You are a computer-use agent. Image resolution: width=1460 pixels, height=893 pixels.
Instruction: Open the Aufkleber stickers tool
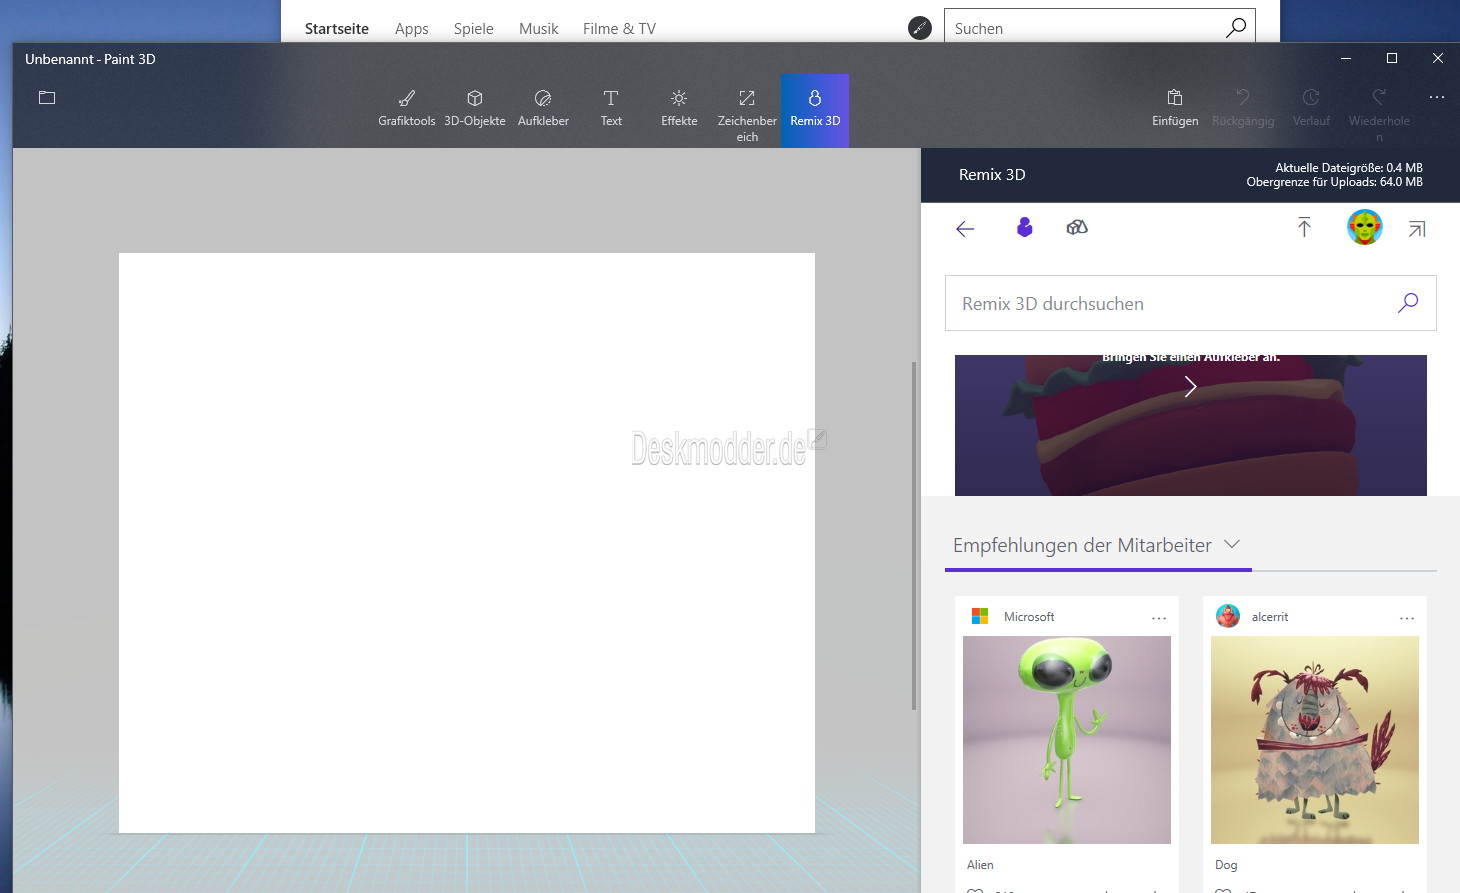[543, 108]
